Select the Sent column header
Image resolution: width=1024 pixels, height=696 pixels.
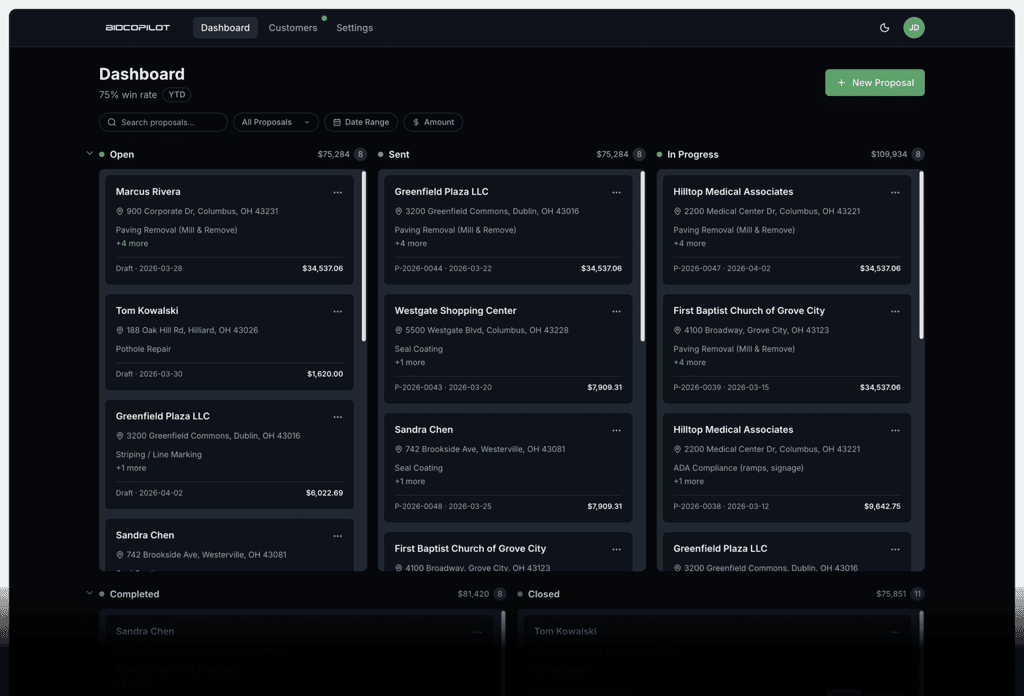click(399, 154)
